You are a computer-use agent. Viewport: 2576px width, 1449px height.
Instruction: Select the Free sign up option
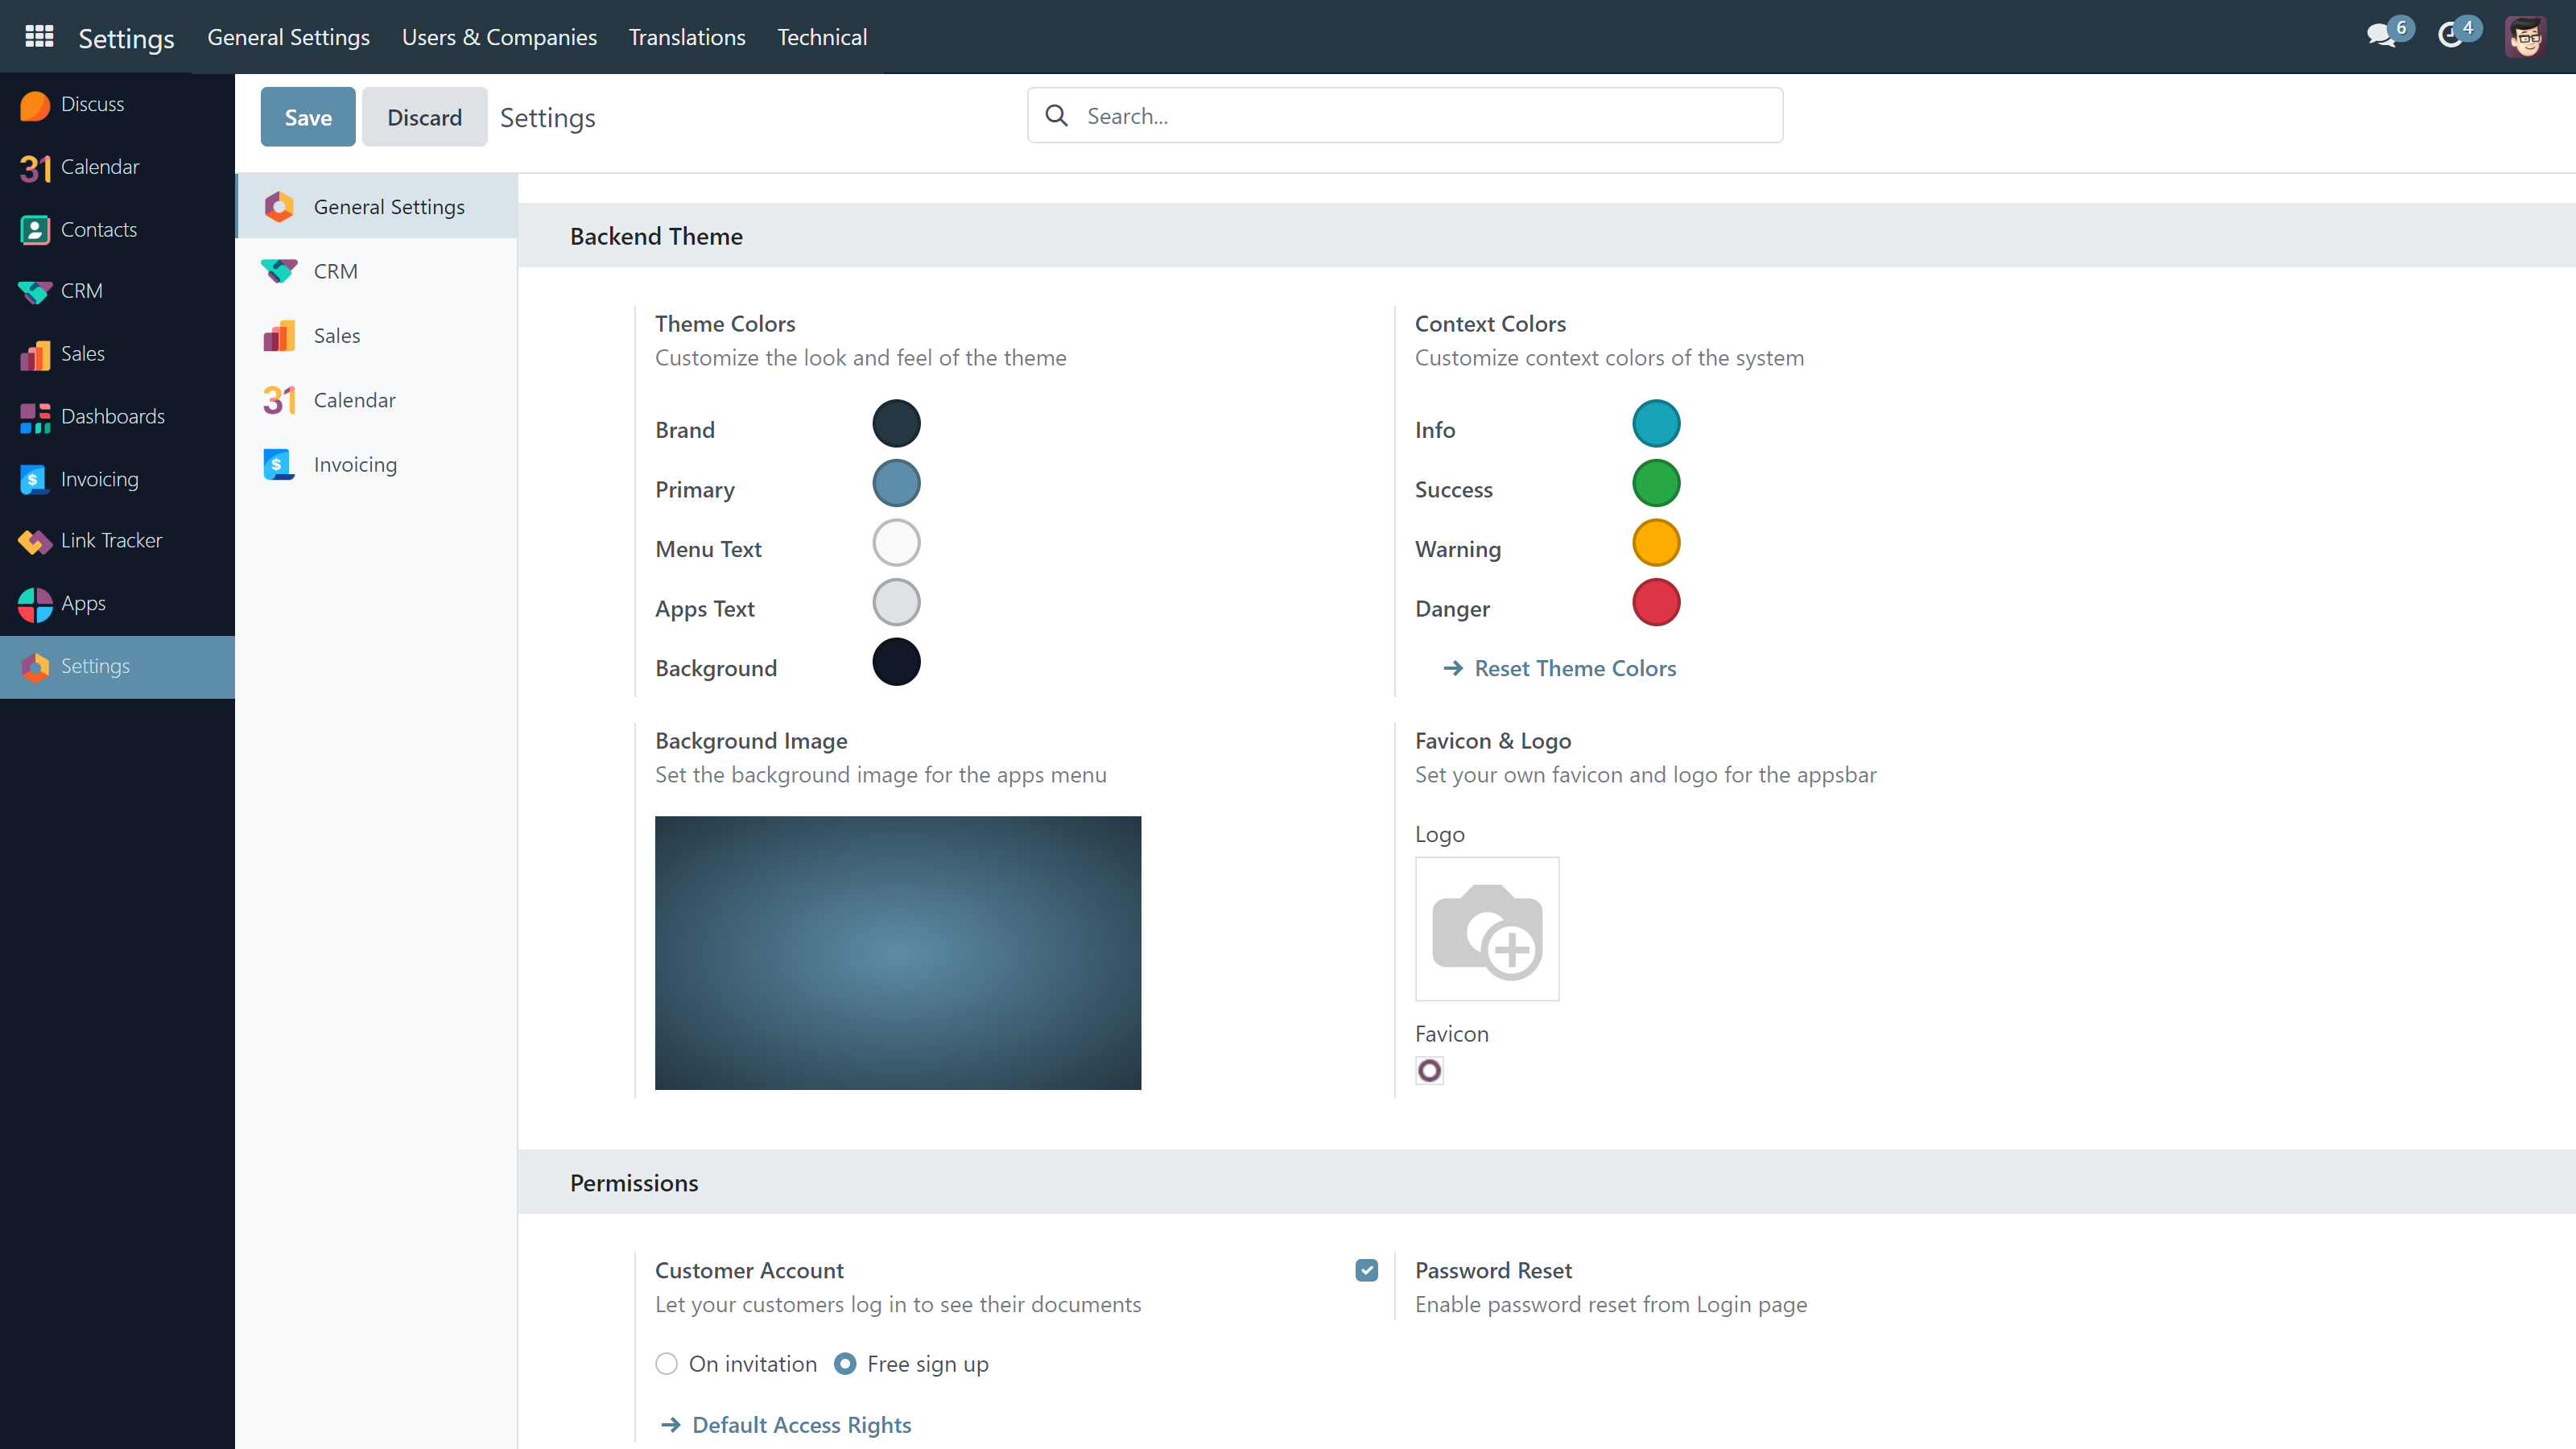click(x=845, y=1364)
